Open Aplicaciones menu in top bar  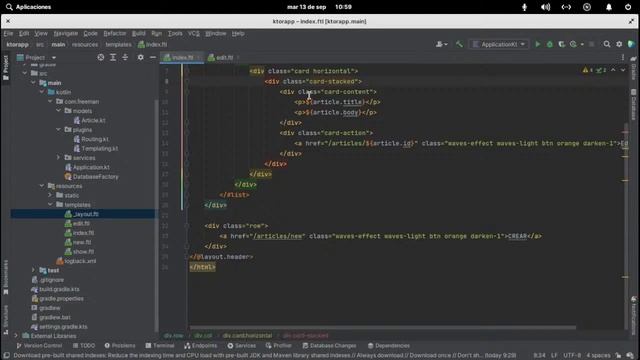(28, 7)
